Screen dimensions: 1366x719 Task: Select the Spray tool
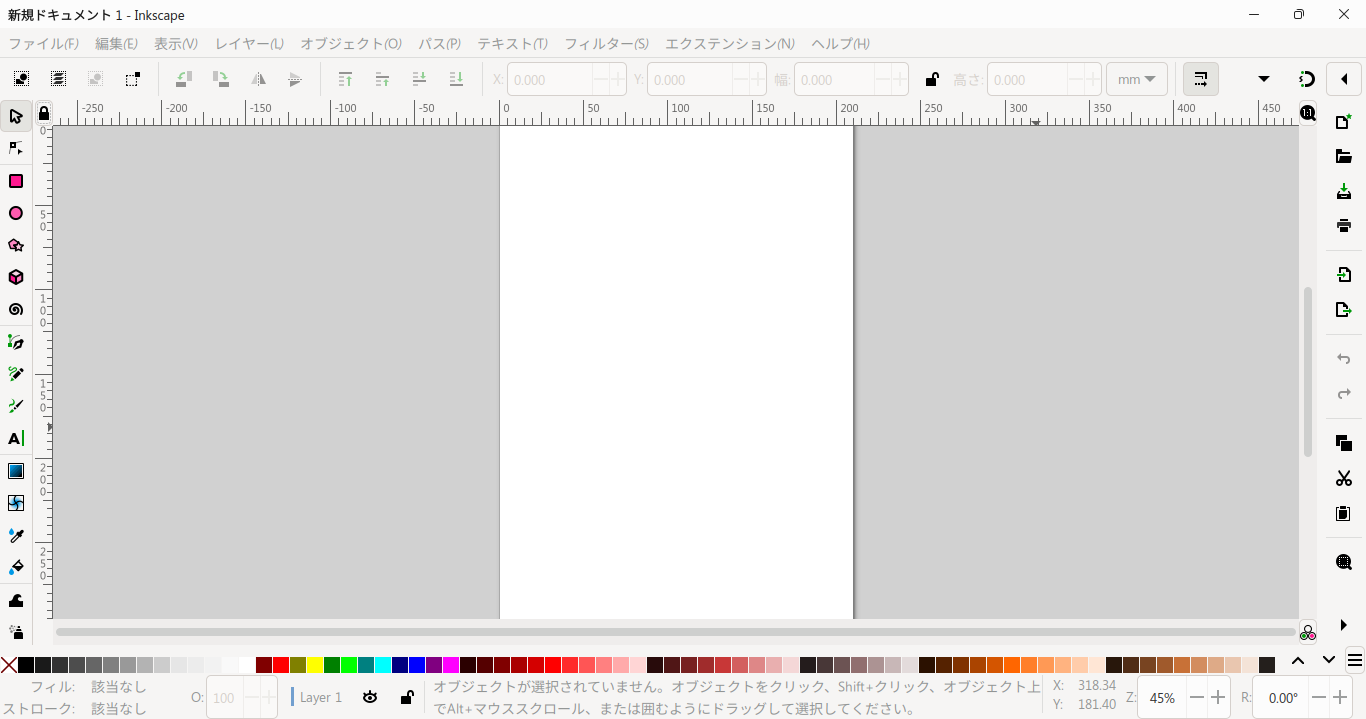pyautogui.click(x=16, y=632)
